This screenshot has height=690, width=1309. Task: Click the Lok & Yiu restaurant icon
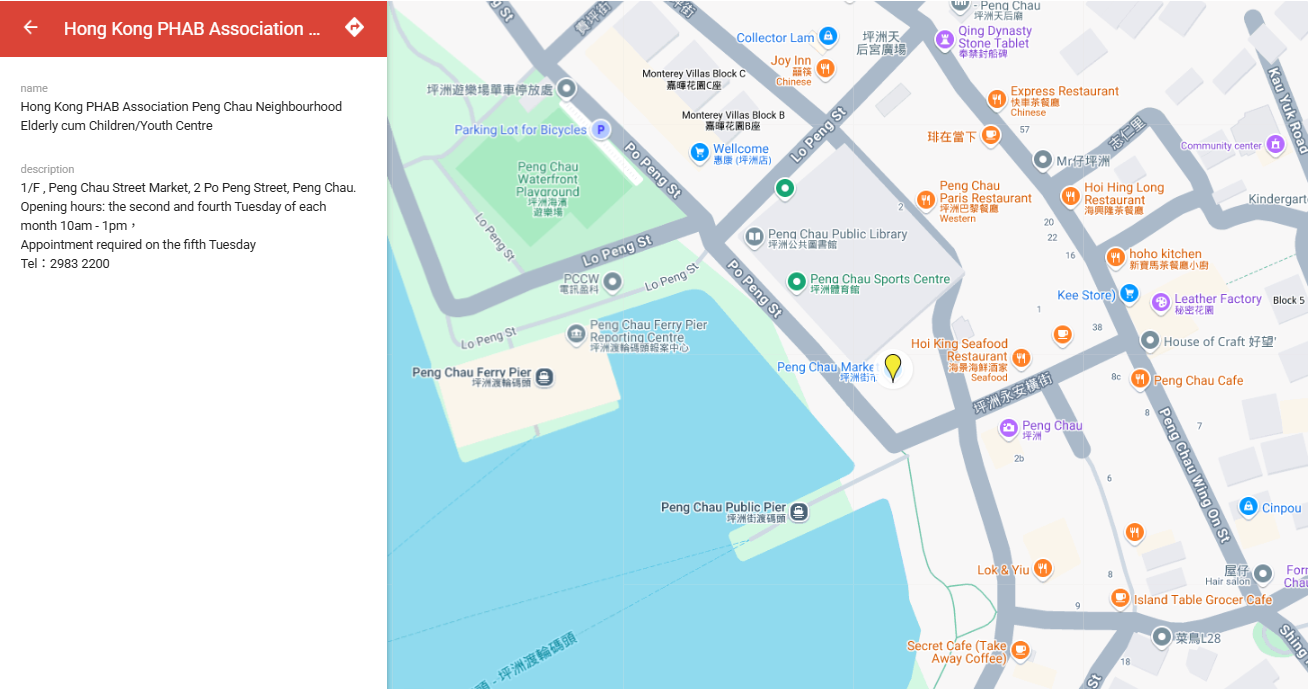[x=1043, y=569]
